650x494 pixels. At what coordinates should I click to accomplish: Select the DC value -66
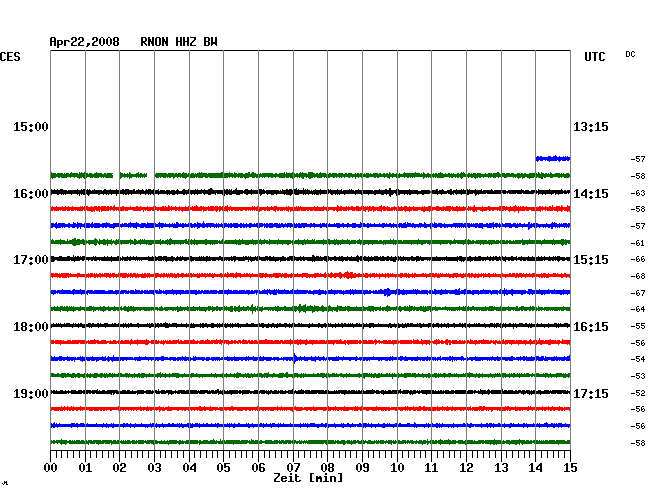click(x=638, y=259)
